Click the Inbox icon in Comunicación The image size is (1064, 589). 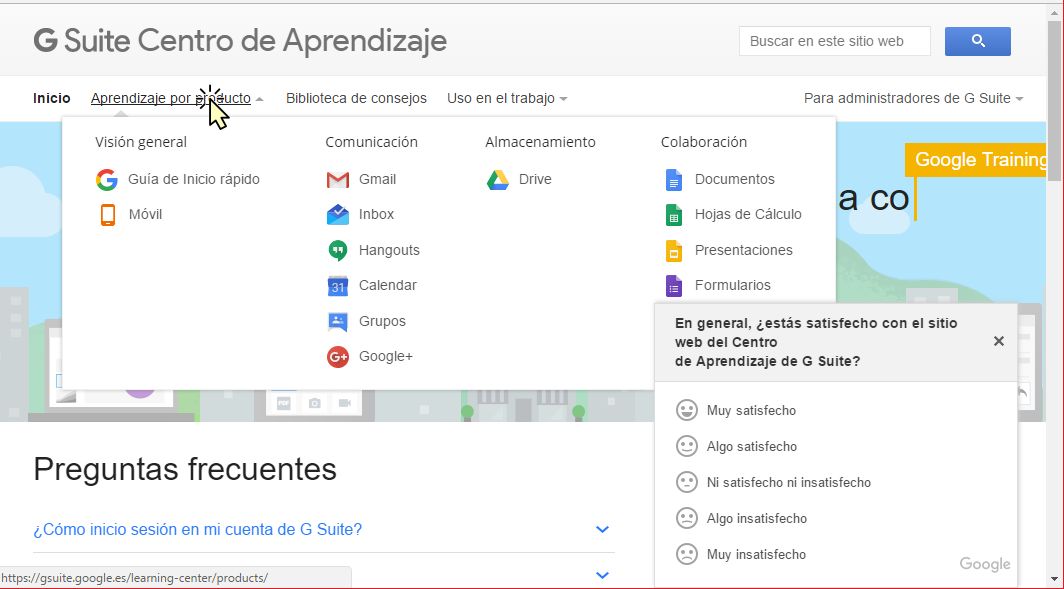(337, 214)
